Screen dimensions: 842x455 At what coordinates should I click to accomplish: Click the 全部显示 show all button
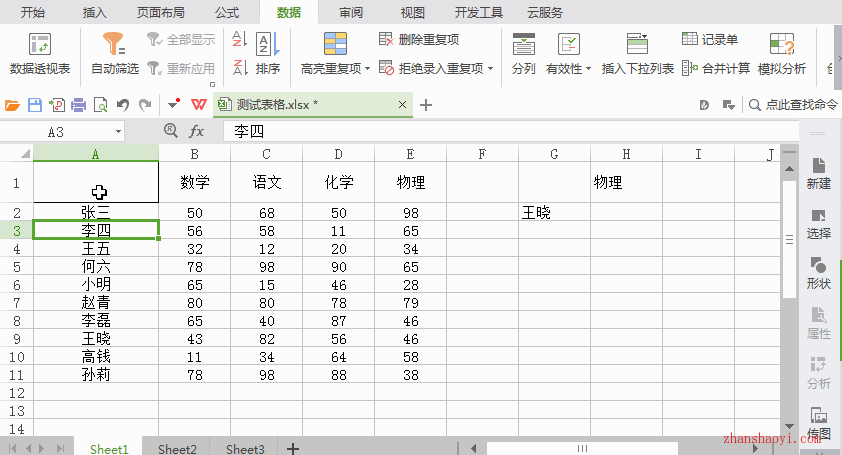coord(181,39)
